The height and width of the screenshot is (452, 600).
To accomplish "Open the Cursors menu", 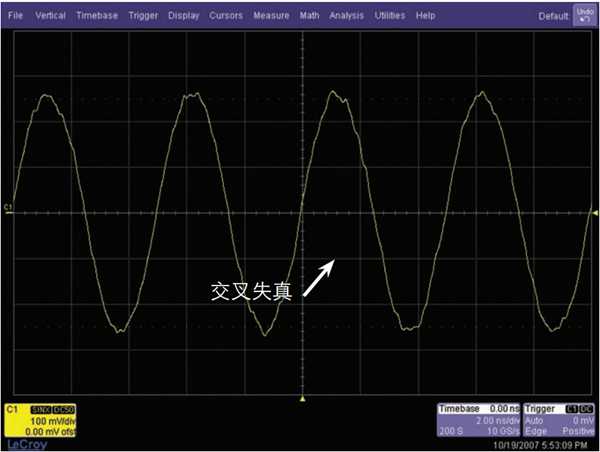I will (226, 16).
